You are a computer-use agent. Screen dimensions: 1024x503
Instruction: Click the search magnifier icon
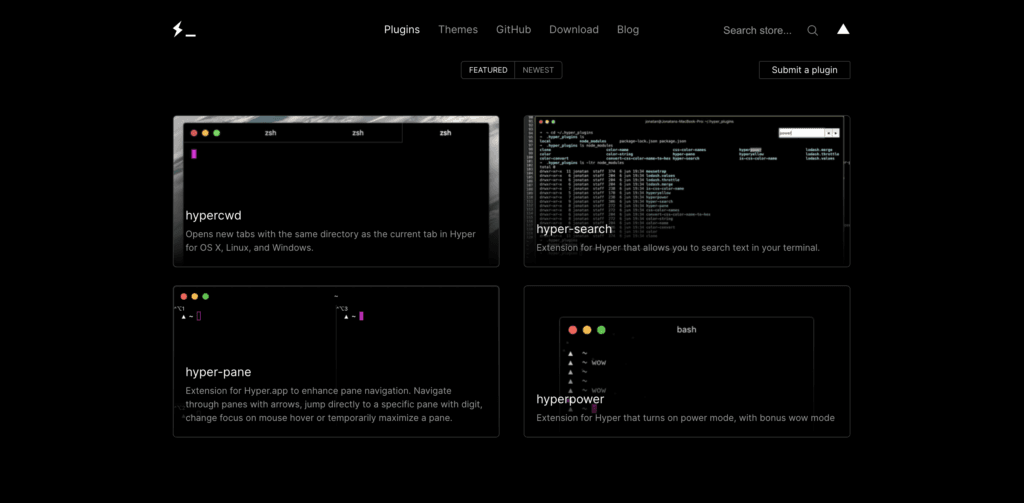point(812,30)
